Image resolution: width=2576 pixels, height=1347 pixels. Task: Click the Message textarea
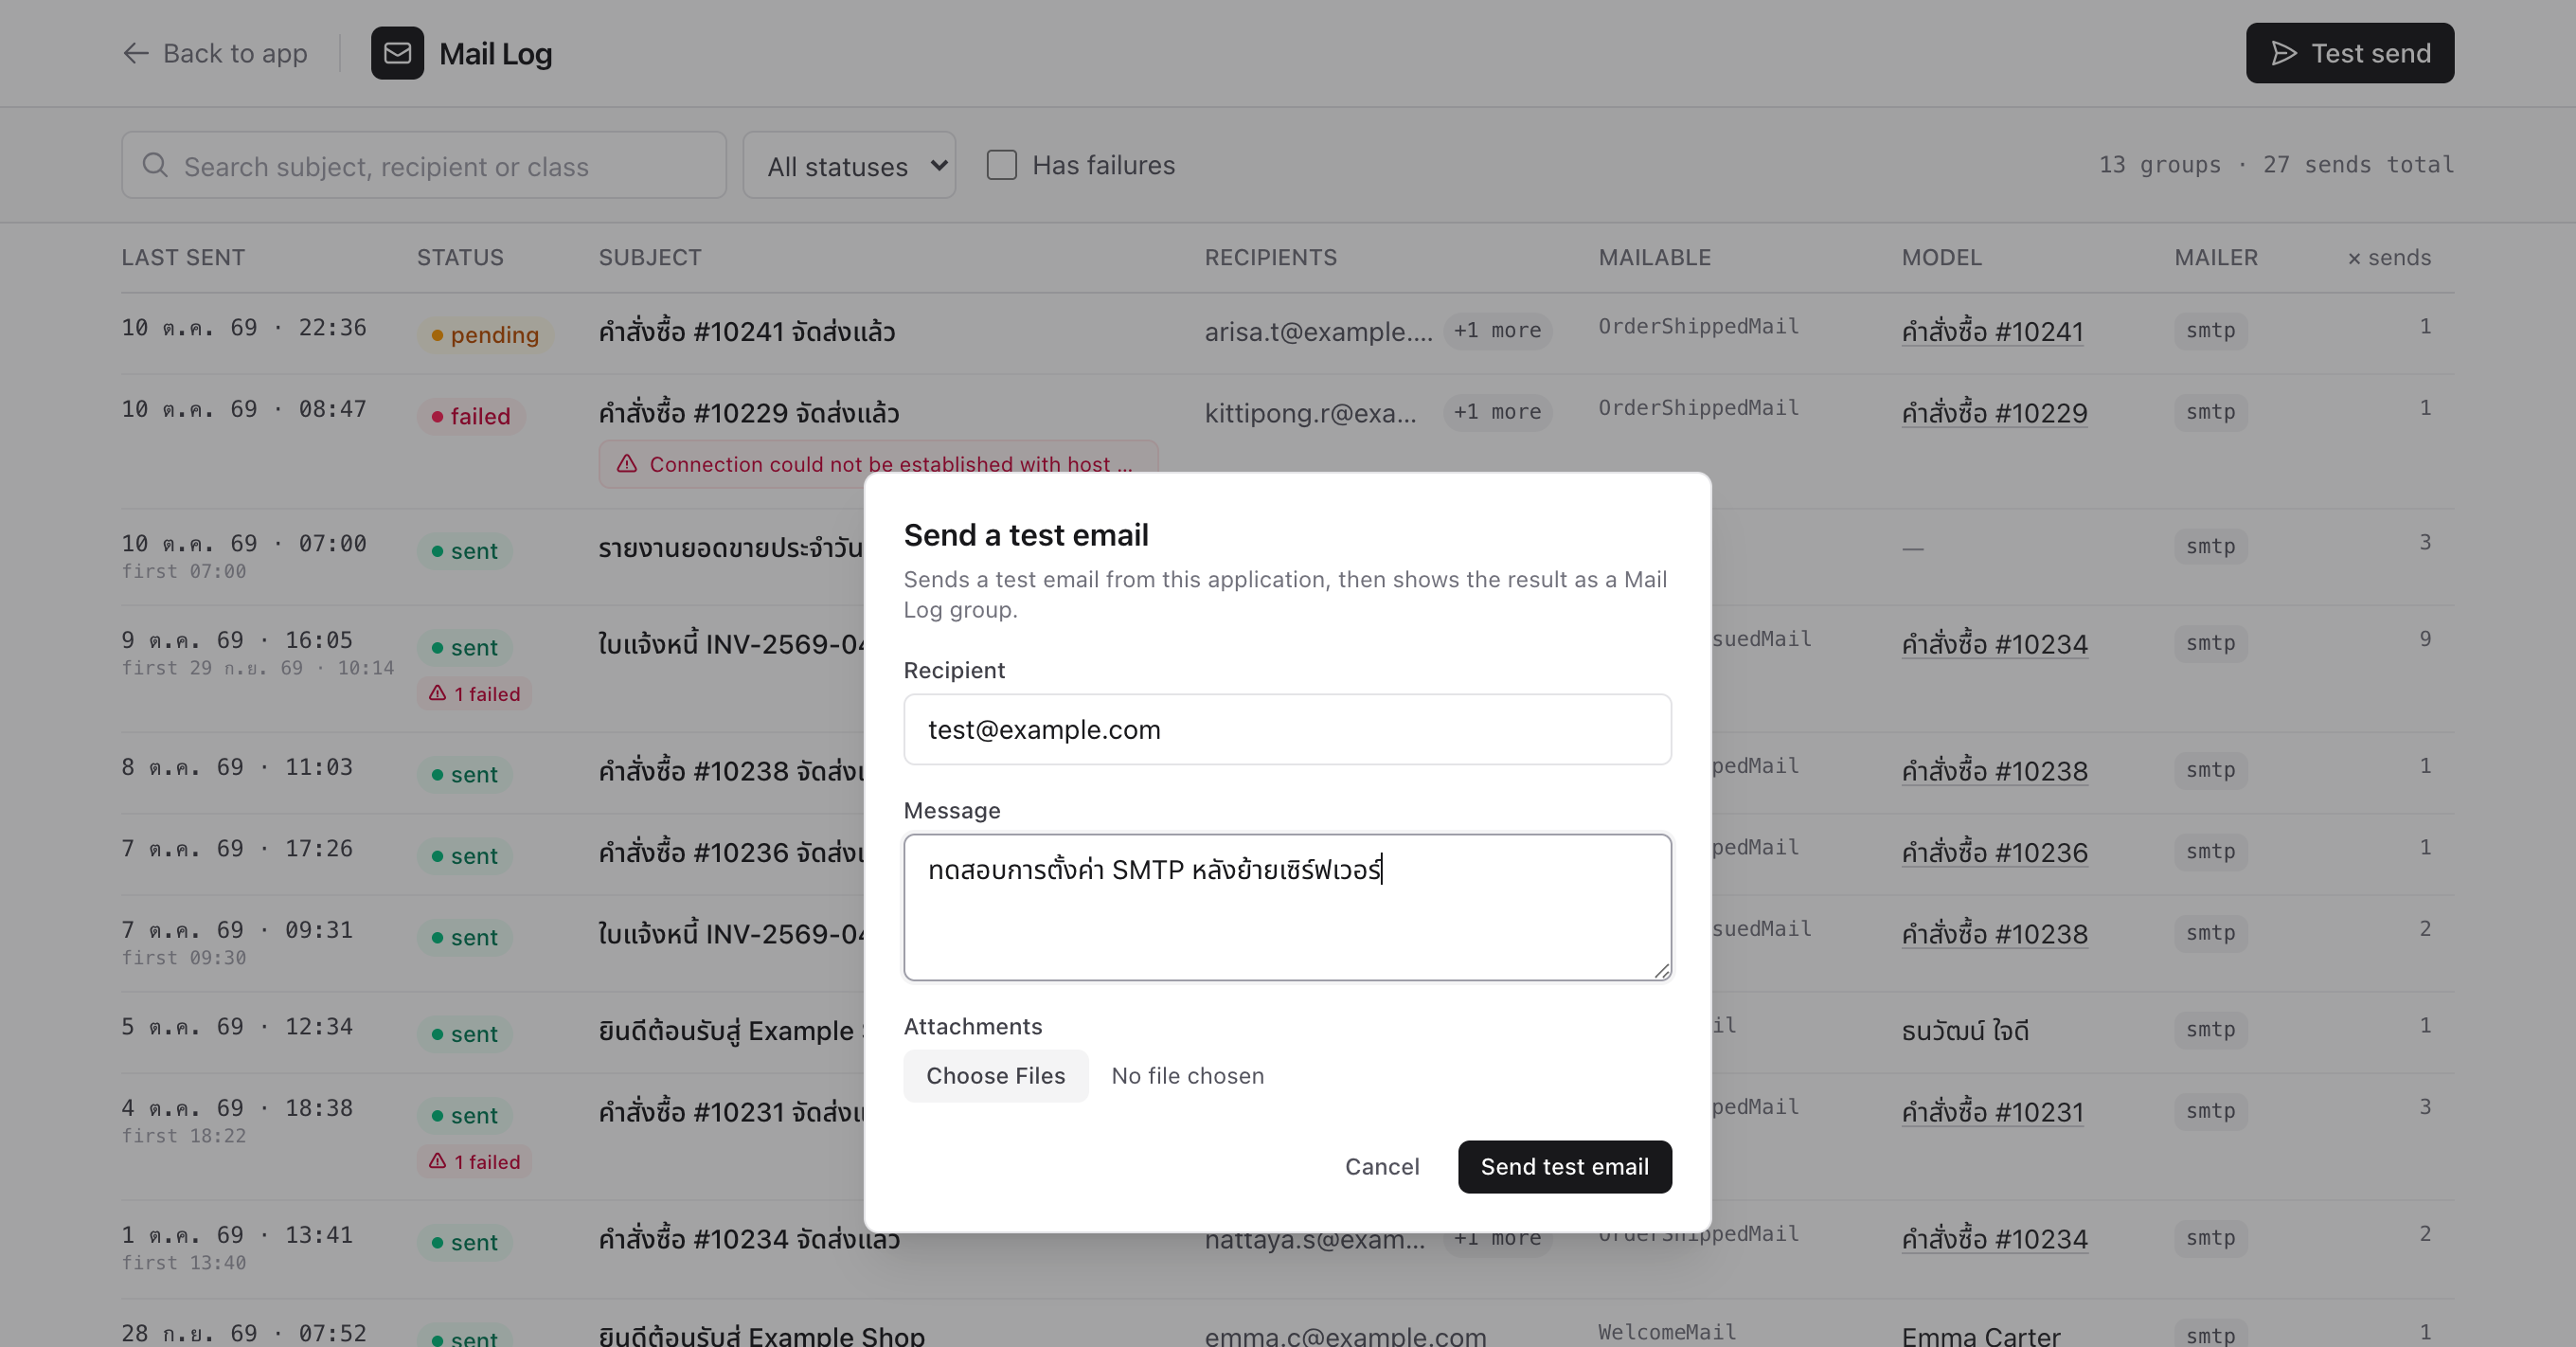[1287, 907]
